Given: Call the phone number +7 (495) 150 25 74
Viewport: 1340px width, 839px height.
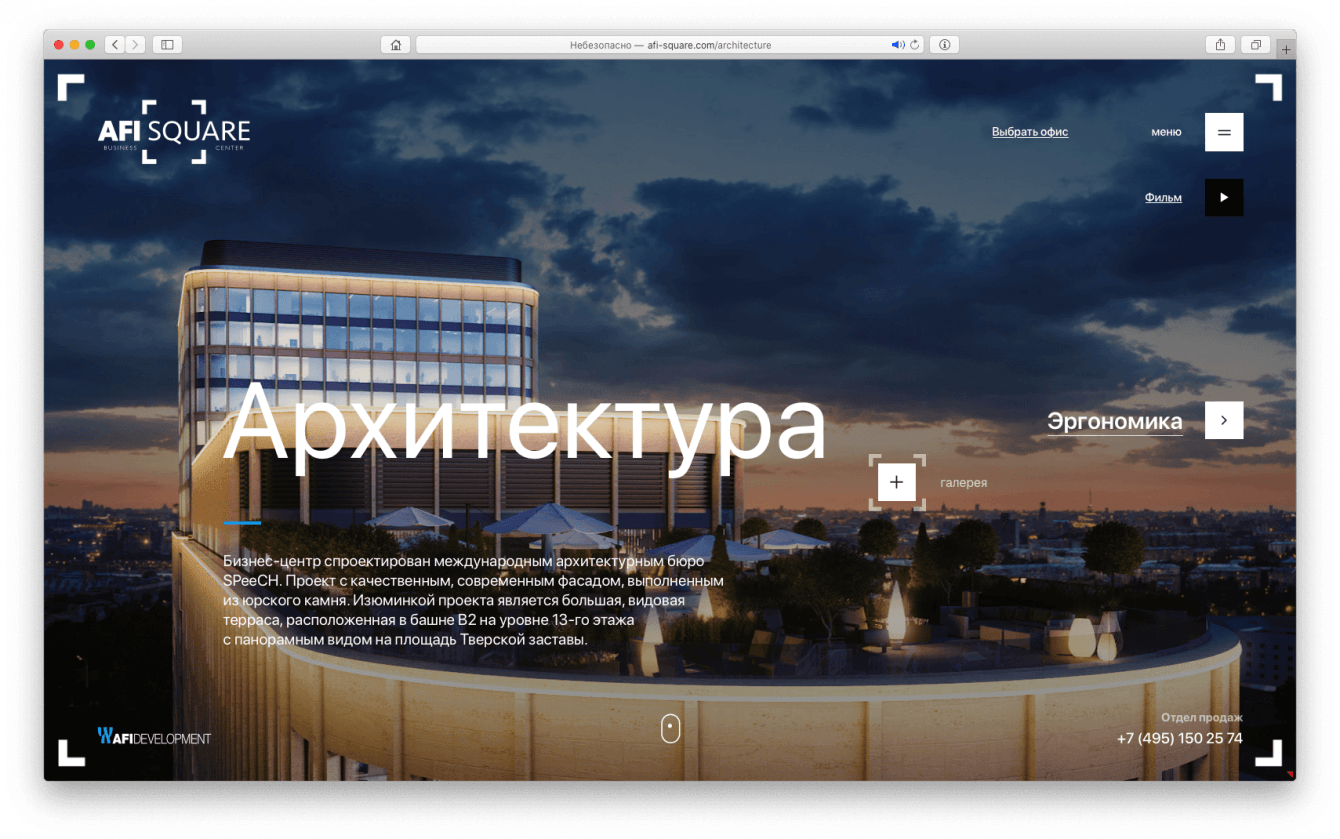Looking at the screenshot, I should pos(1180,739).
